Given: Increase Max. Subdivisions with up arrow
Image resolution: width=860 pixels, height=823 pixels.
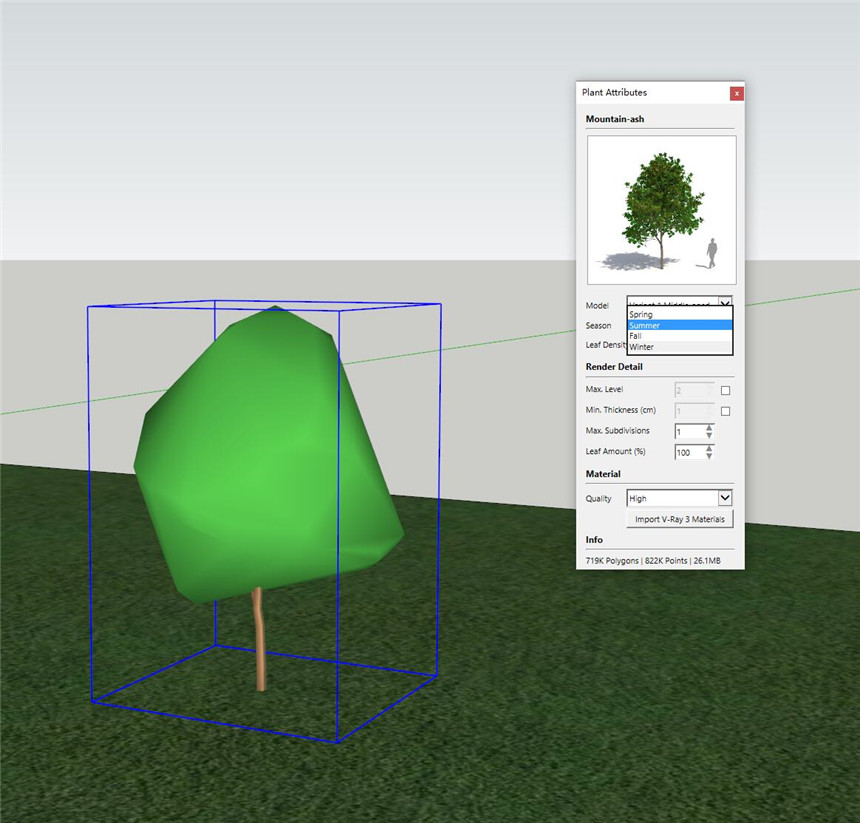Looking at the screenshot, I should point(710,427).
